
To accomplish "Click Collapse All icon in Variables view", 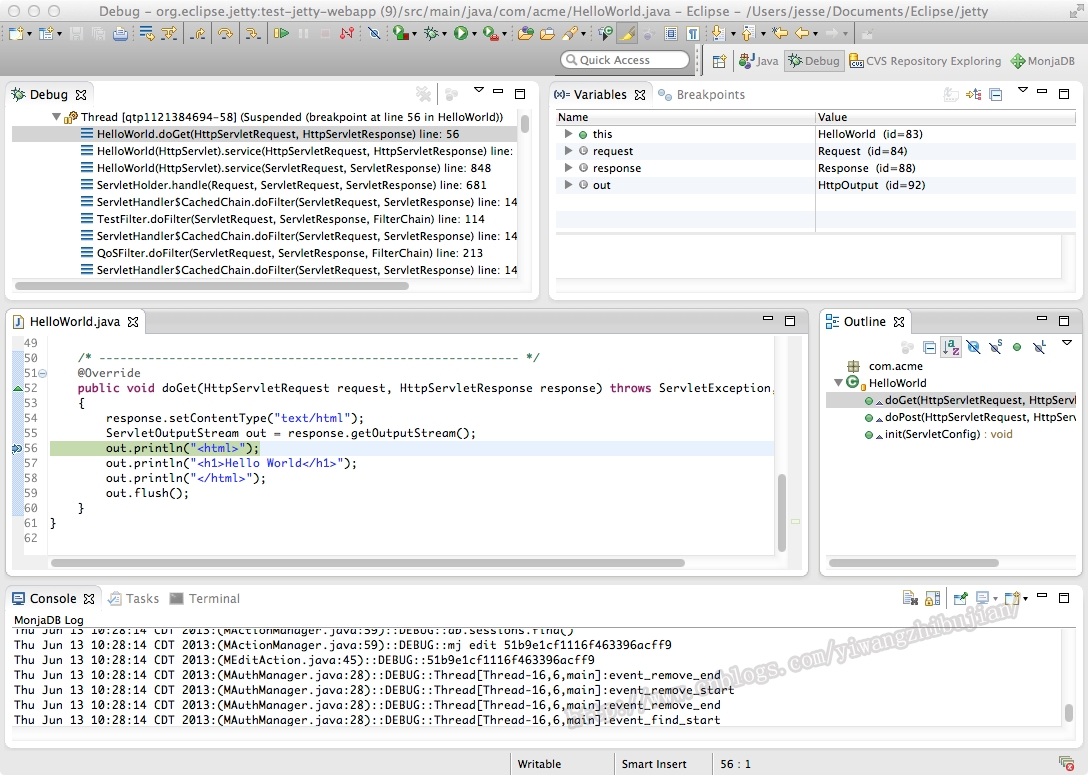I will tap(996, 94).
